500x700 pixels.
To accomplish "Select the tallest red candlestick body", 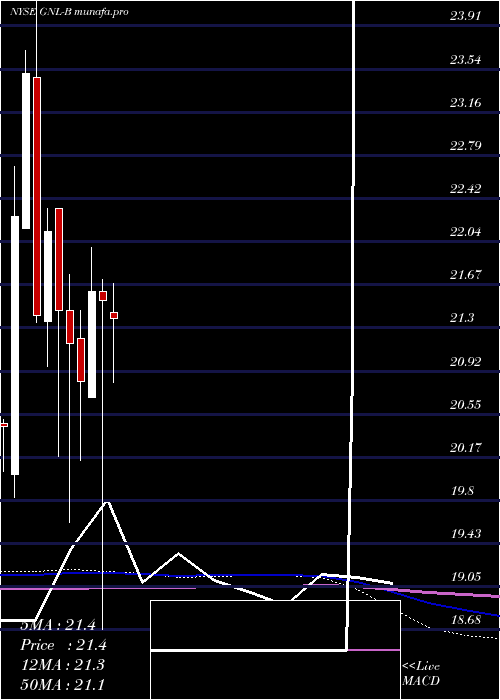I will pos(37,196).
